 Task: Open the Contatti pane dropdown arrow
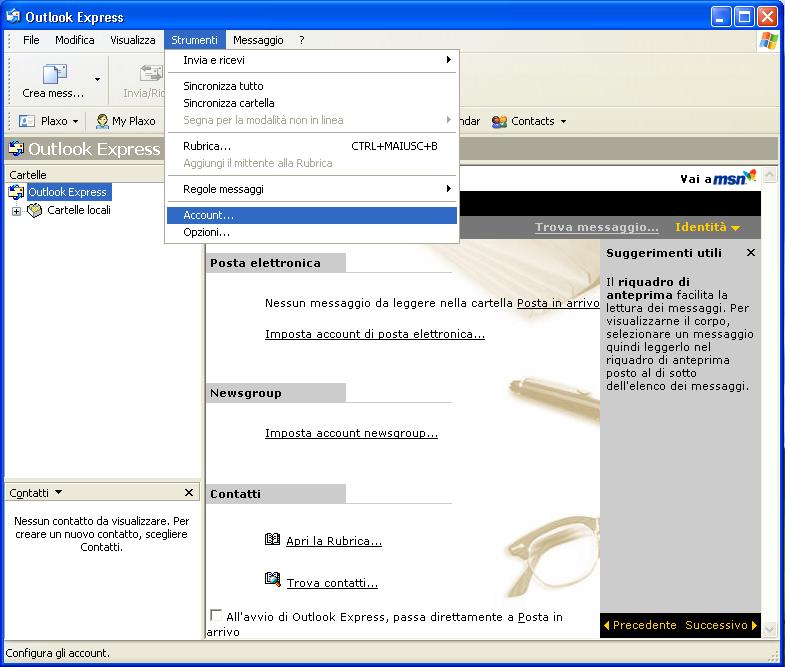pyautogui.click(x=58, y=492)
